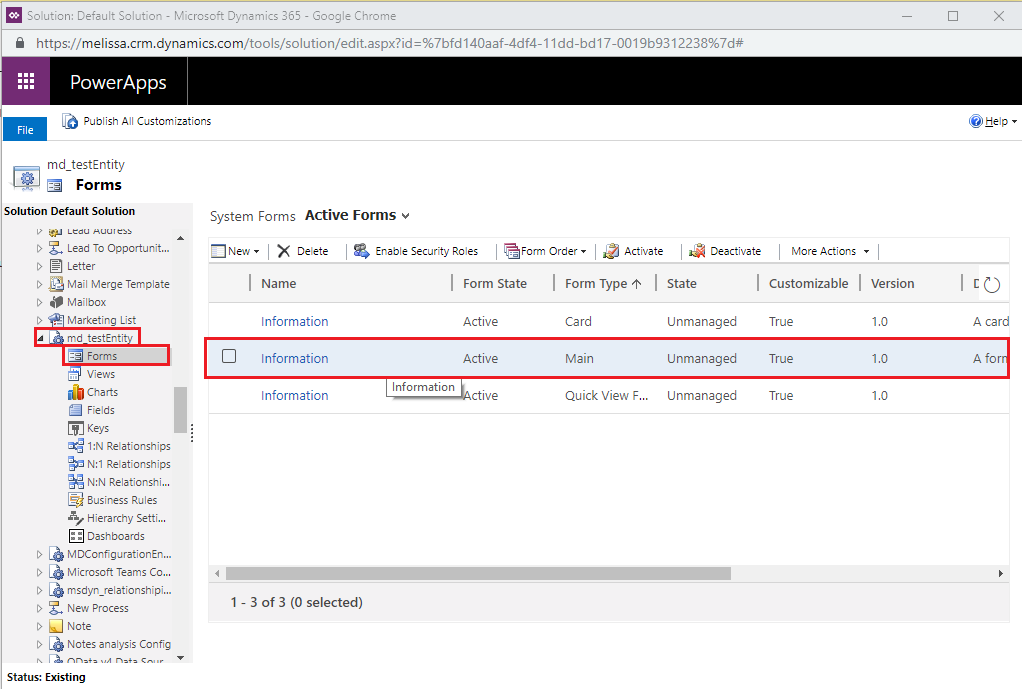Click the horizontal scrollbar right arrow
Viewport: 1022px width, 689px height.
click(x=1000, y=574)
